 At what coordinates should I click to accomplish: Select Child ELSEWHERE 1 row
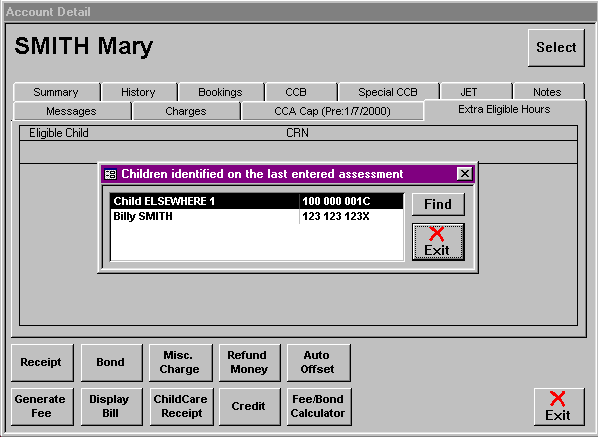(256, 201)
